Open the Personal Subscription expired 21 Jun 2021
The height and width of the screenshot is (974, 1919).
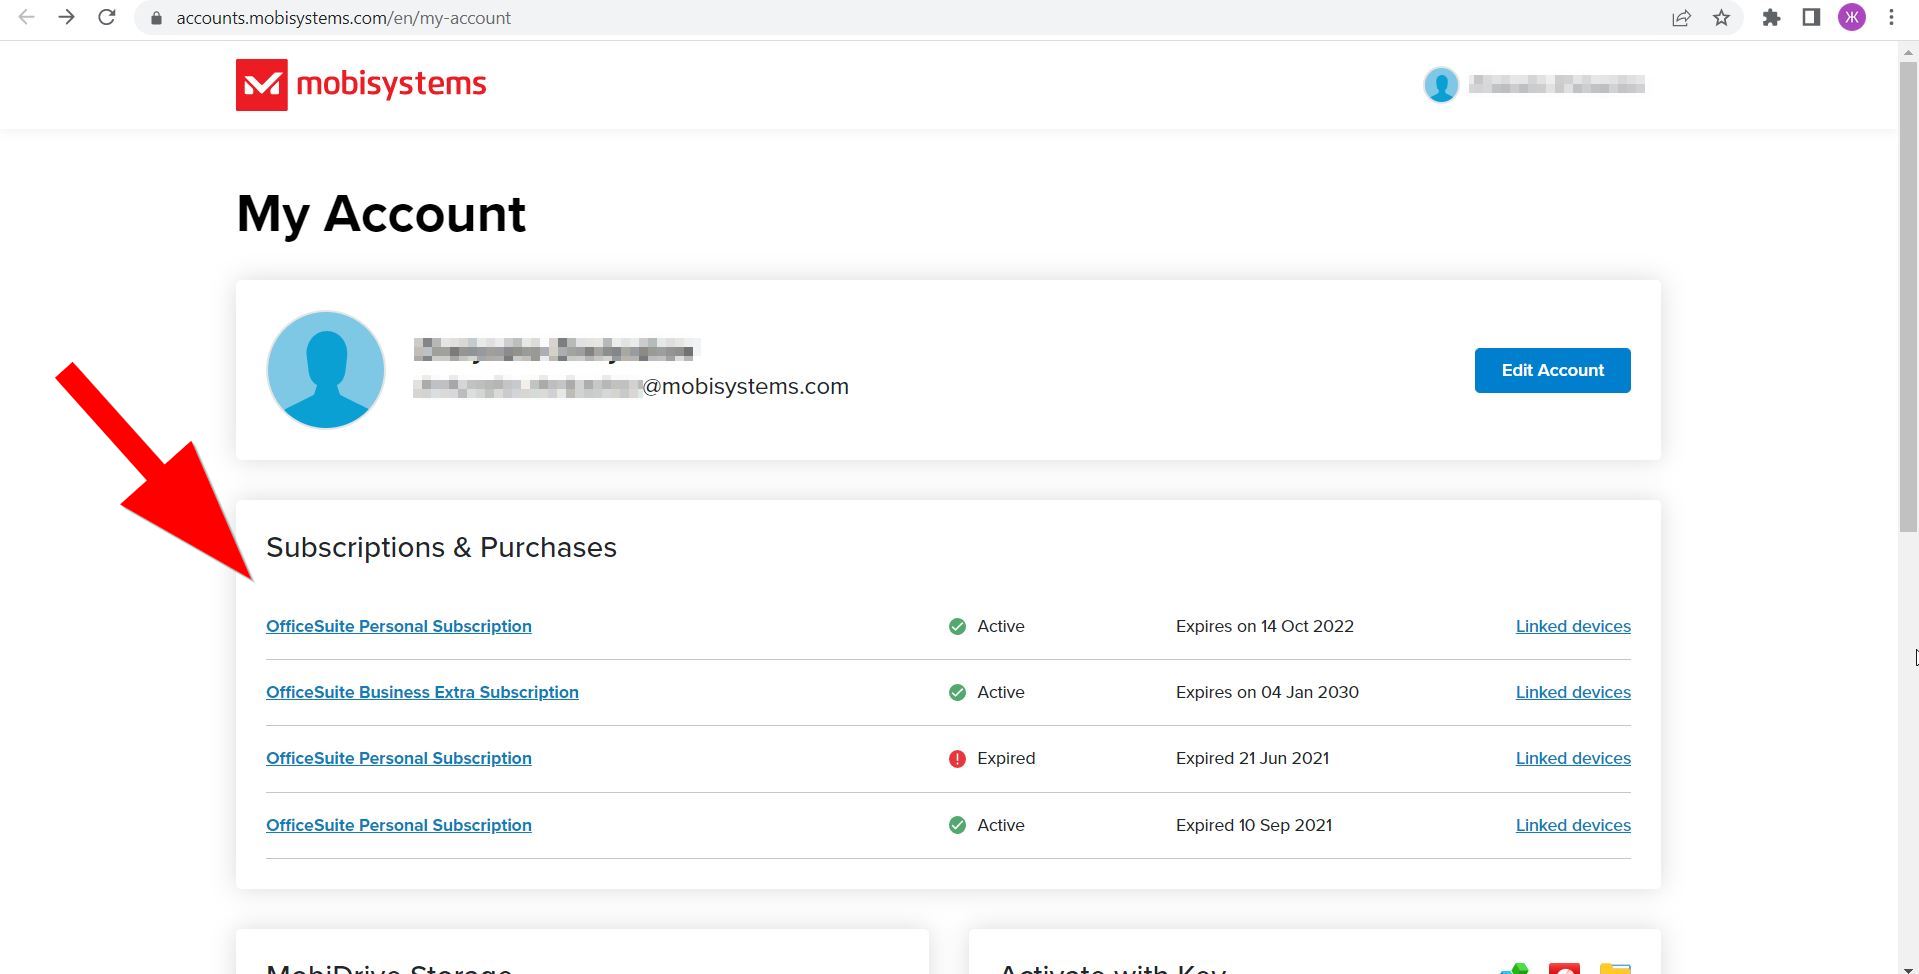pos(399,758)
